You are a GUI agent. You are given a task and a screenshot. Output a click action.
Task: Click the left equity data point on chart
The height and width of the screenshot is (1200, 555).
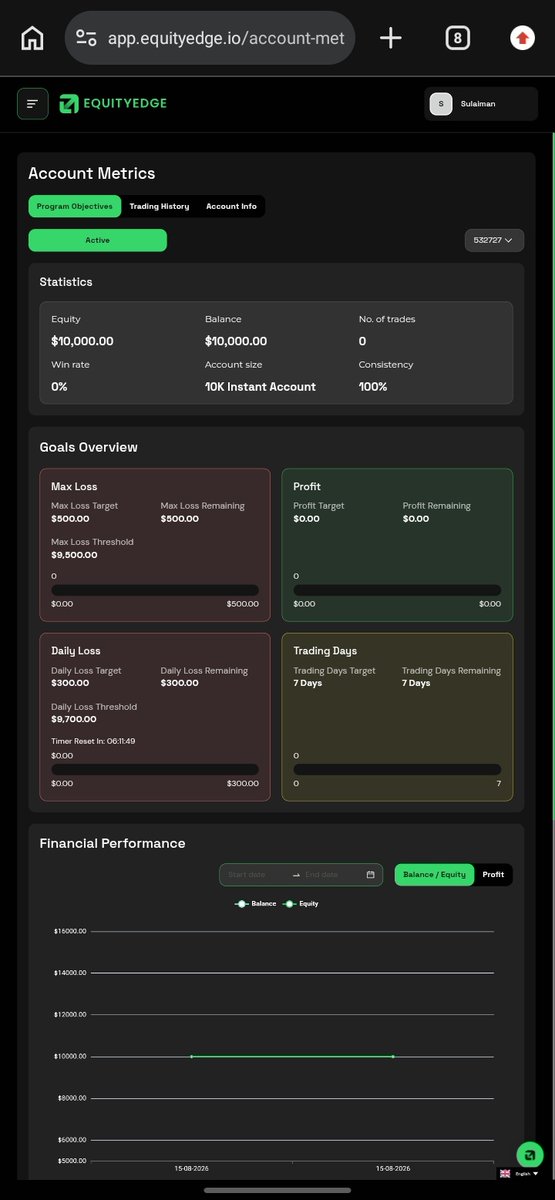pos(192,1056)
